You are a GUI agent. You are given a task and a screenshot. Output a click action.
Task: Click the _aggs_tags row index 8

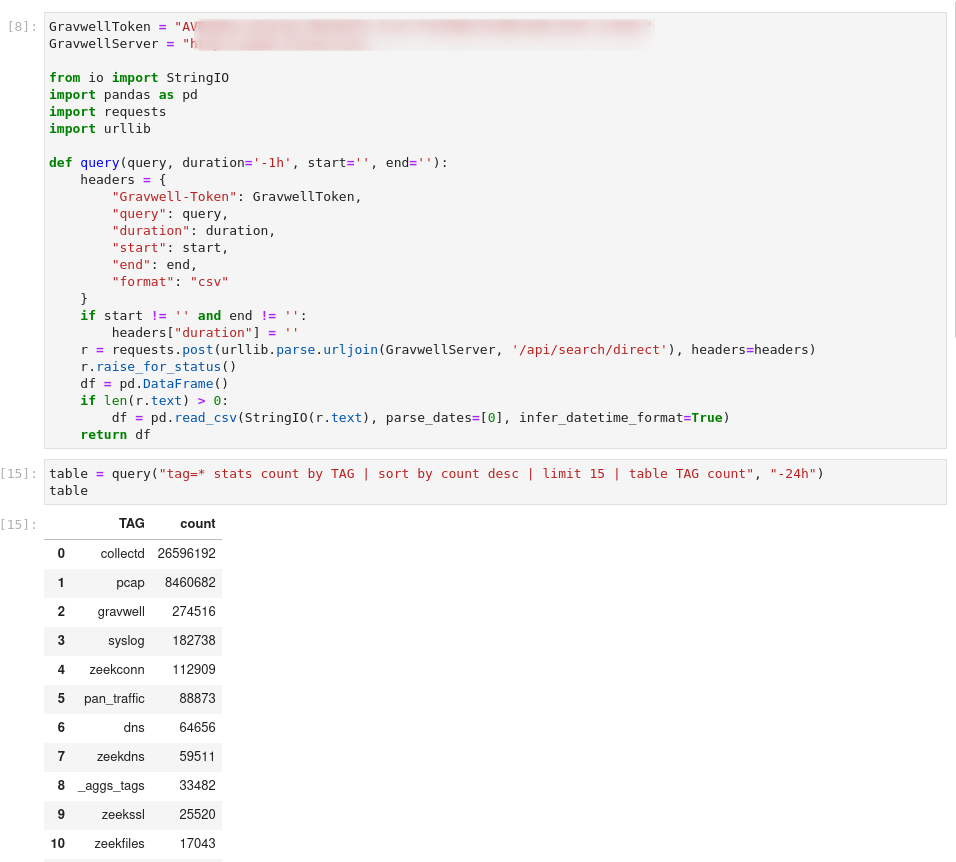coord(60,785)
